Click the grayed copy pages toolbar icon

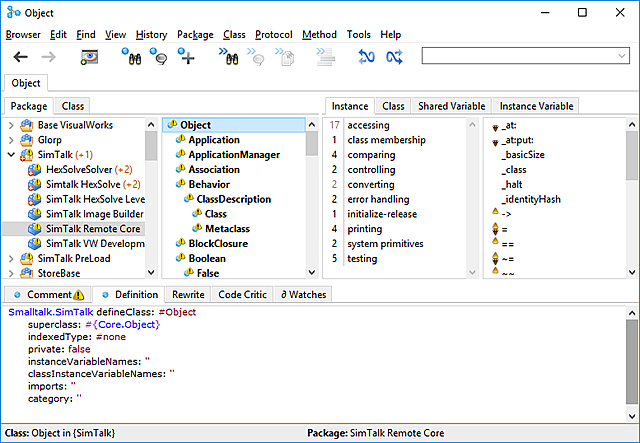coord(284,57)
